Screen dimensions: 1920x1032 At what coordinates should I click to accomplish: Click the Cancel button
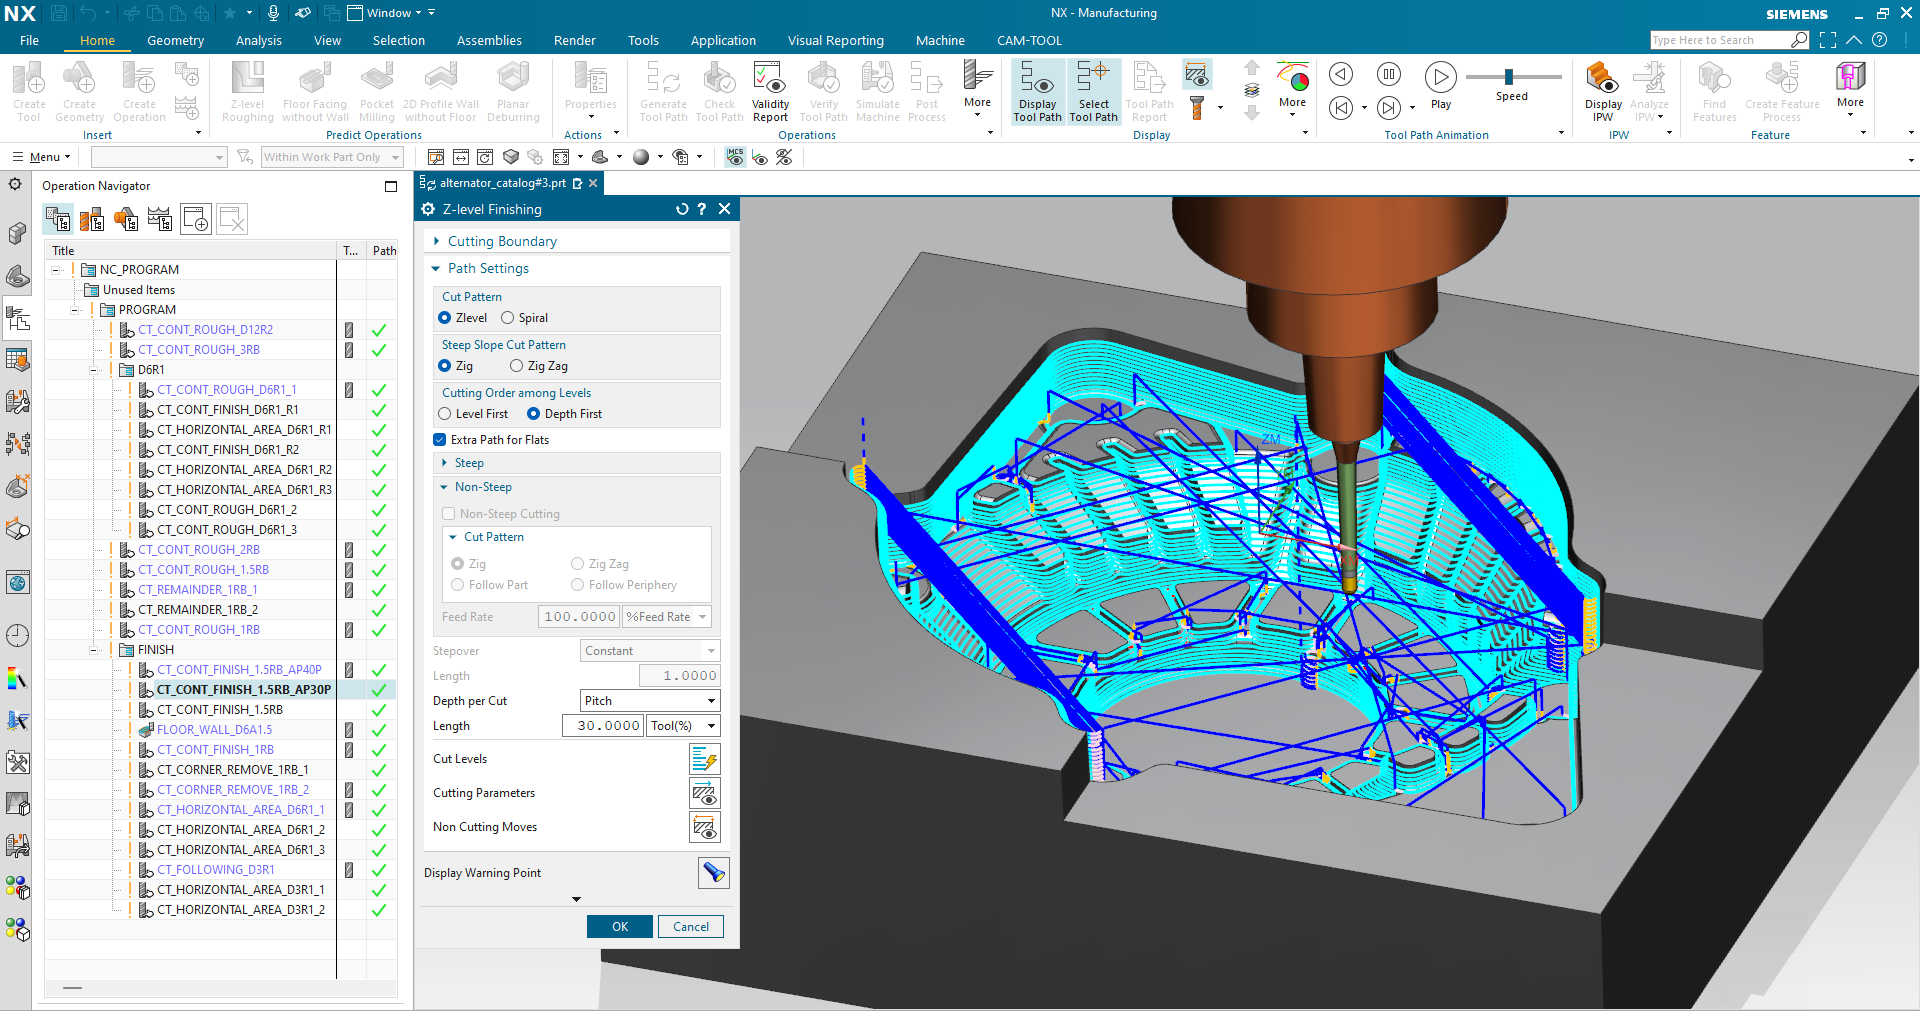click(x=690, y=927)
